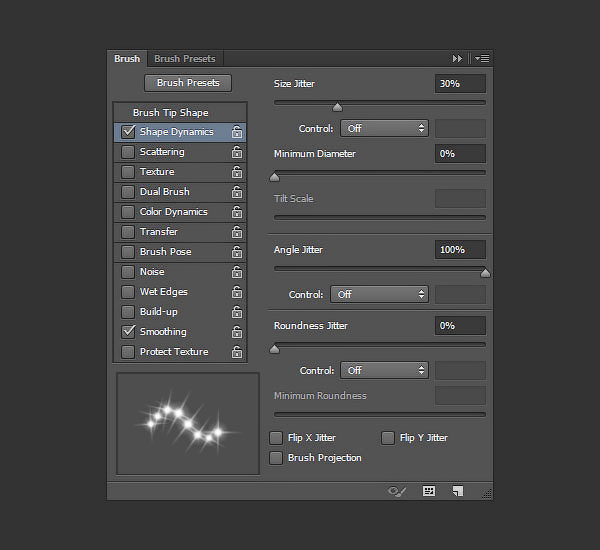Check the Flip X Jitter option
The width and height of the screenshot is (600, 550).
(x=276, y=438)
